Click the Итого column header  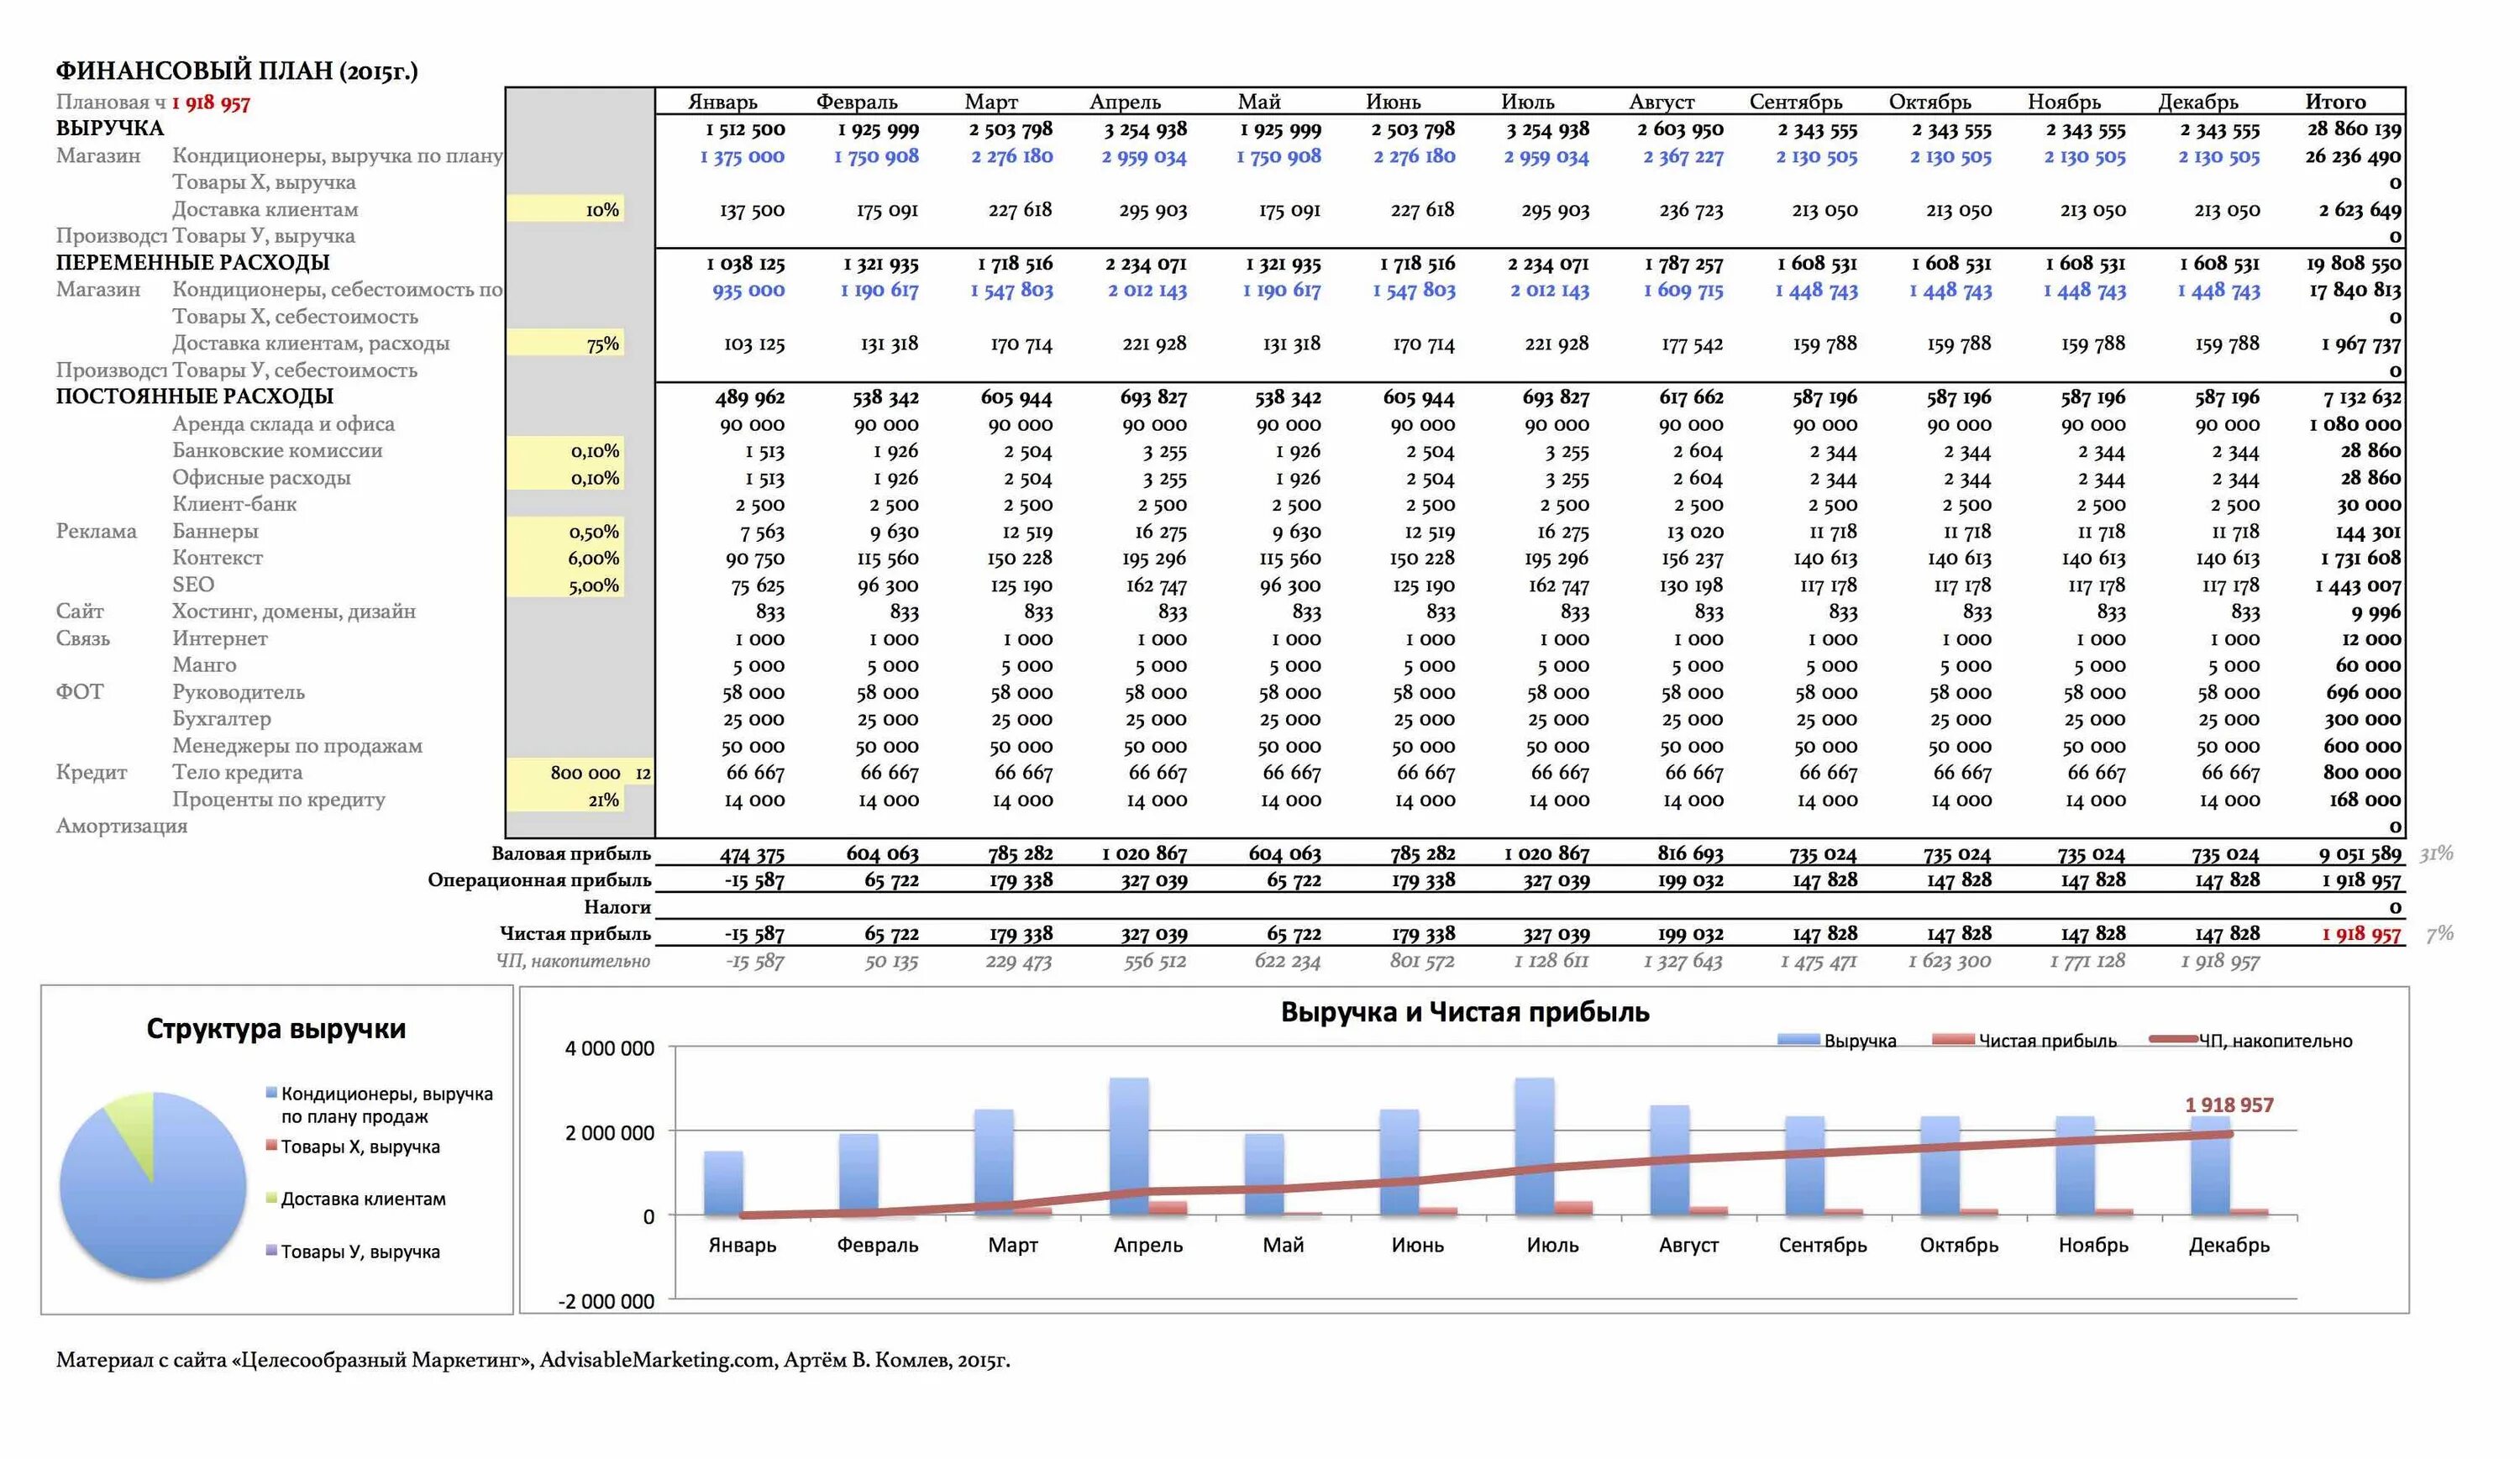(2335, 102)
